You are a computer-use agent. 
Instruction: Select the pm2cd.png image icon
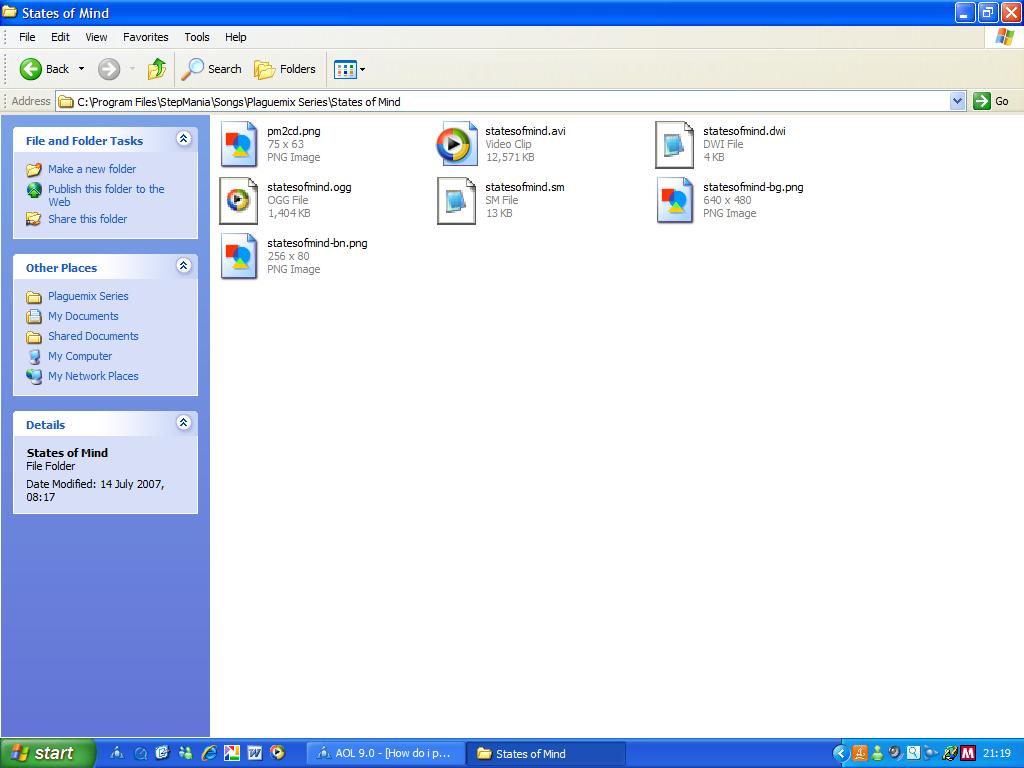pyautogui.click(x=238, y=144)
